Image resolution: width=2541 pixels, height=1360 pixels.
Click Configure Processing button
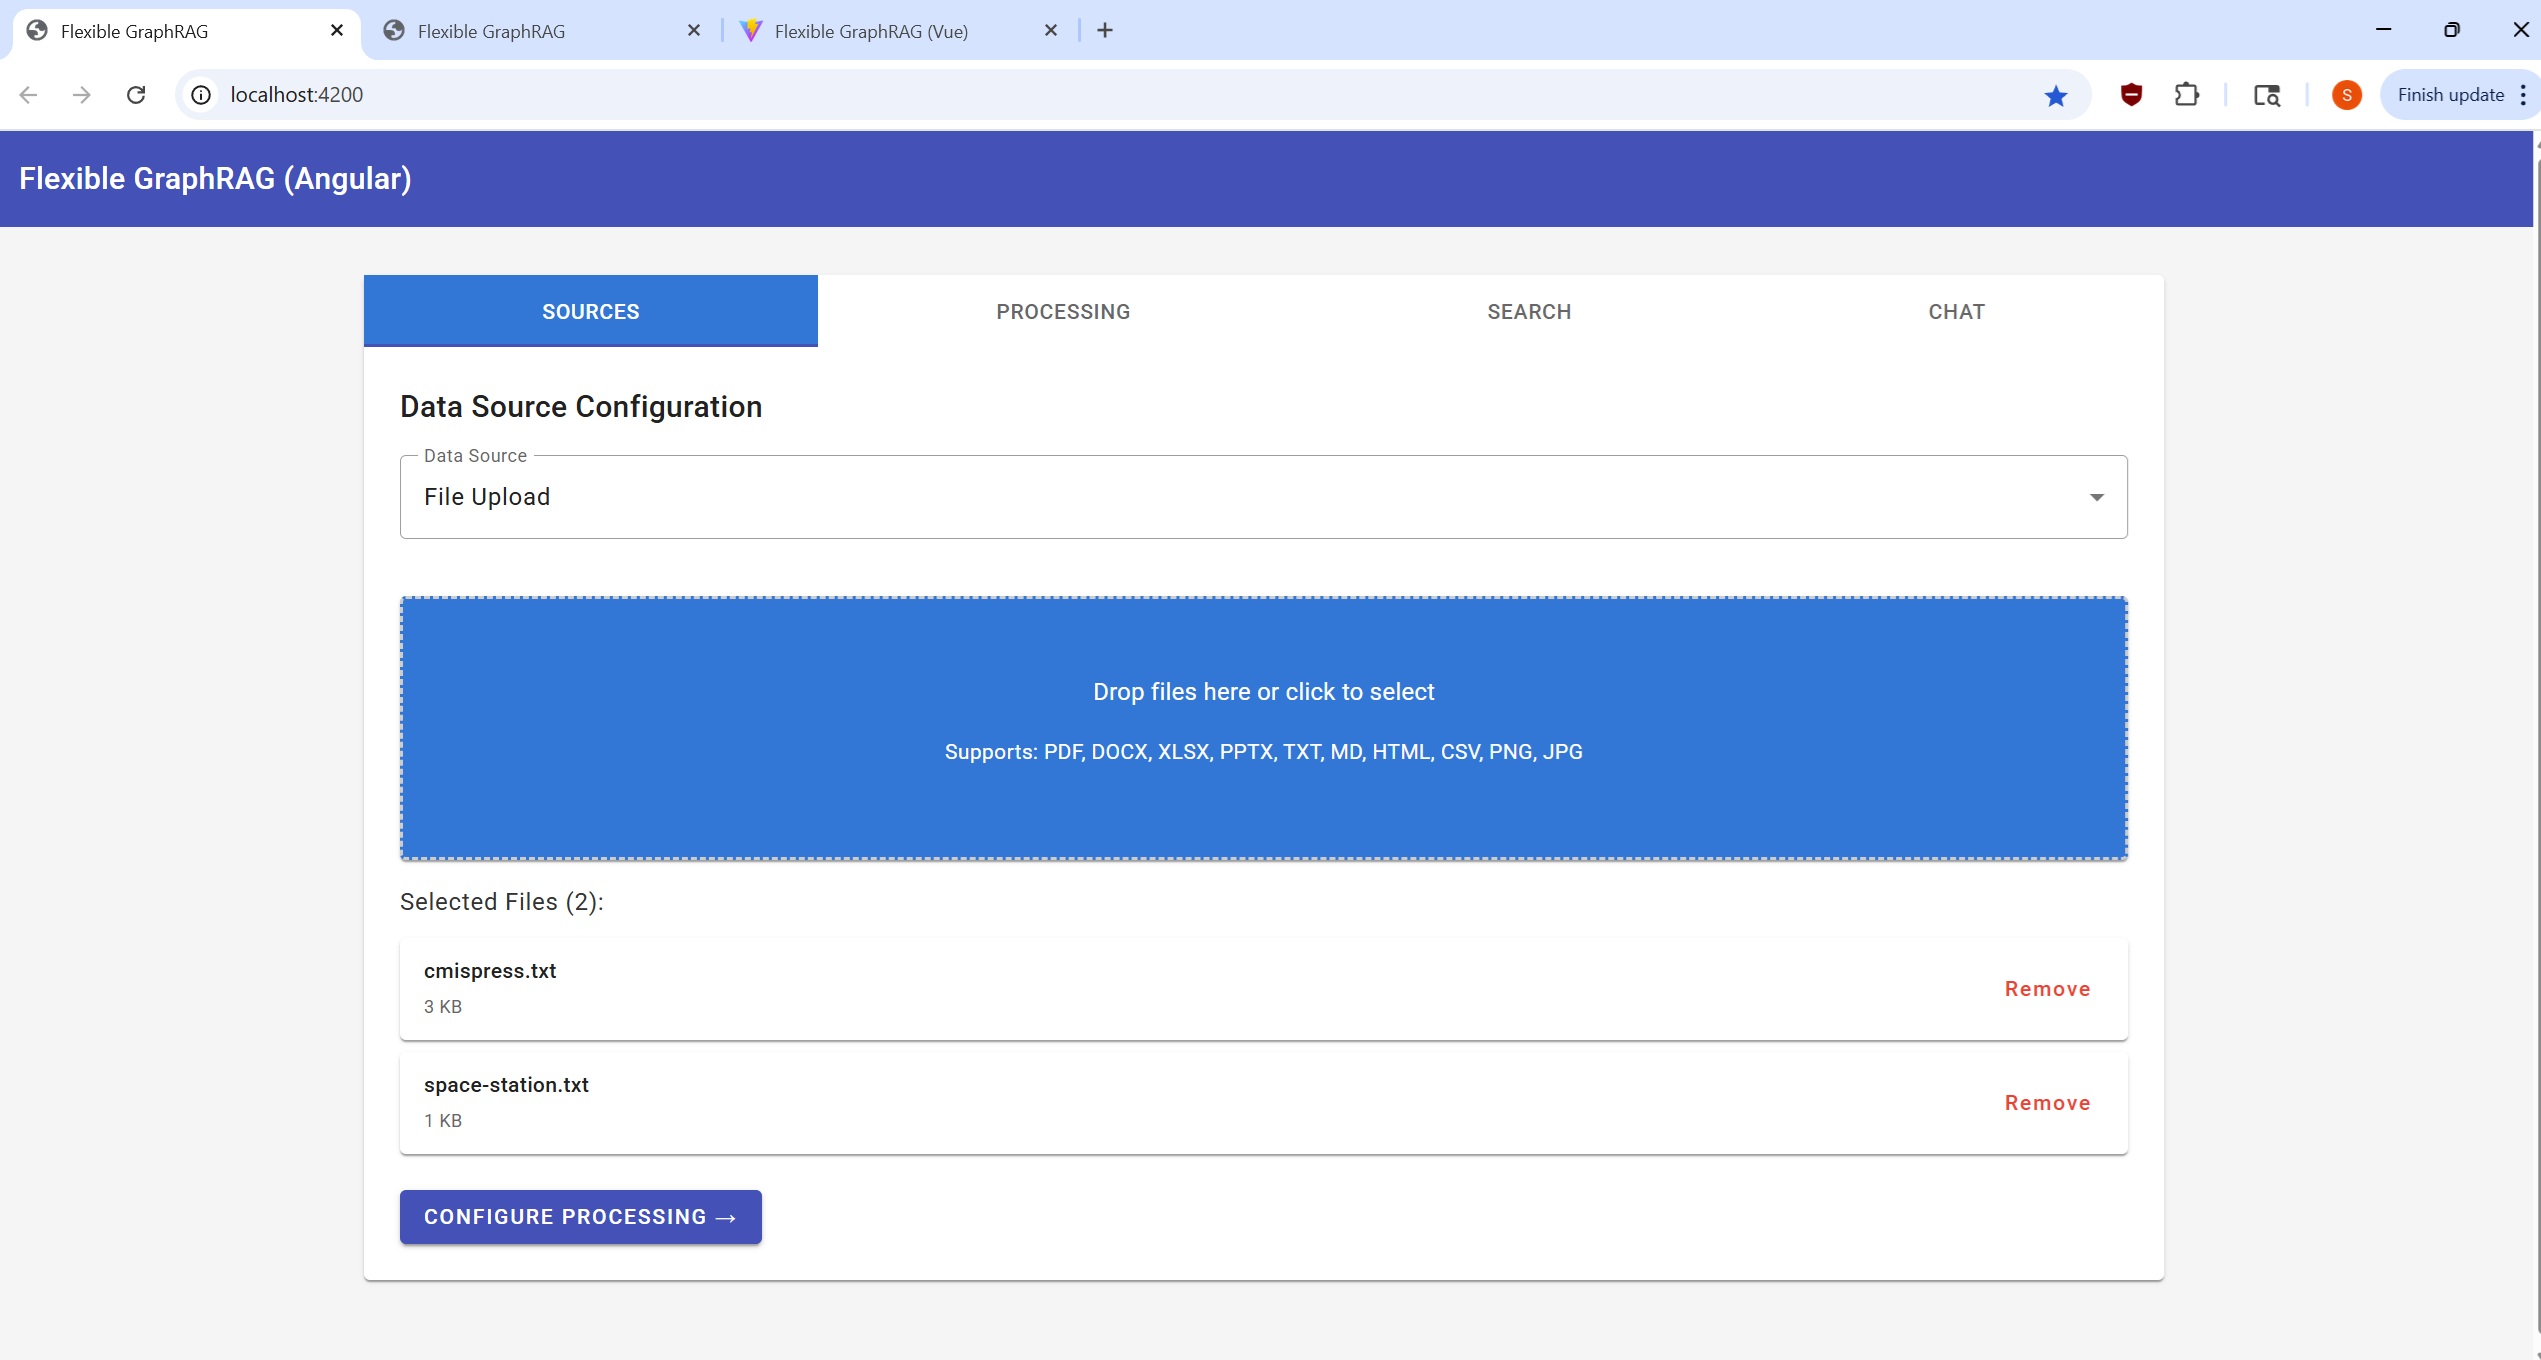pos(580,1217)
